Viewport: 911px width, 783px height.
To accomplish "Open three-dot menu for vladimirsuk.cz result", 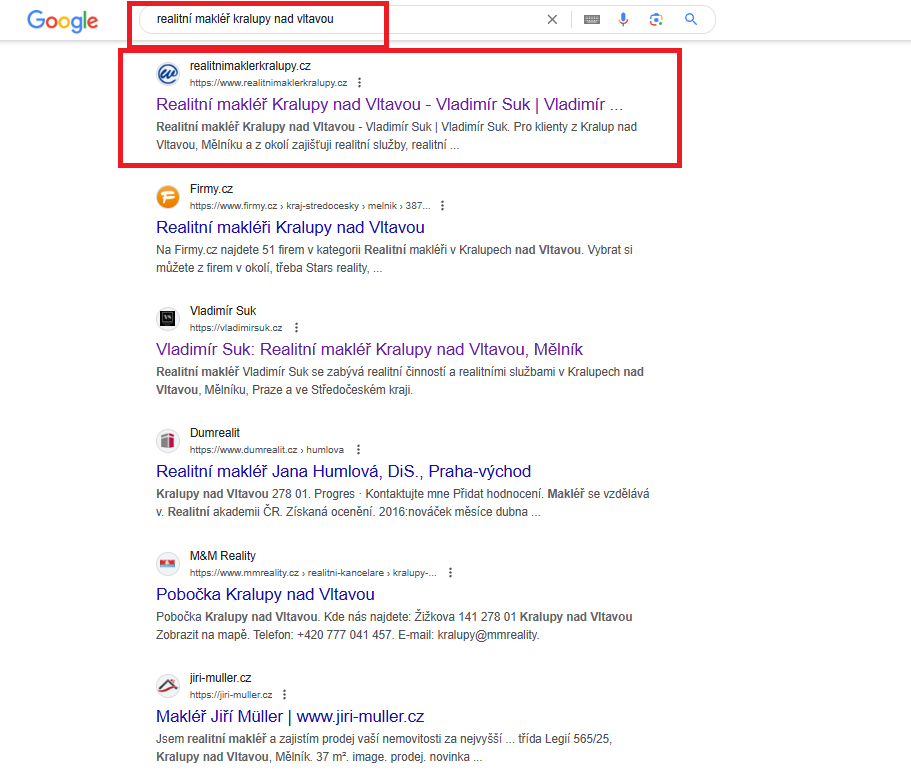I will (x=296, y=328).
